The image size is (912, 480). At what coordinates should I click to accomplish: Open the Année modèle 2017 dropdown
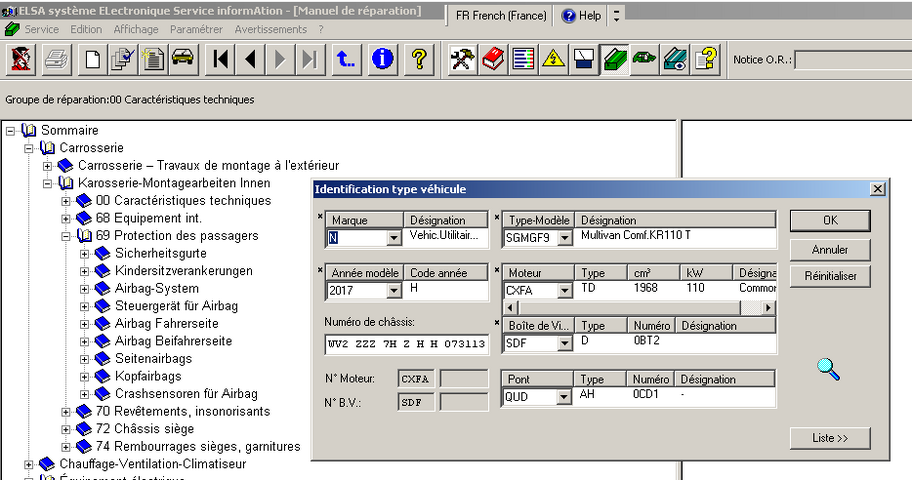394,290
